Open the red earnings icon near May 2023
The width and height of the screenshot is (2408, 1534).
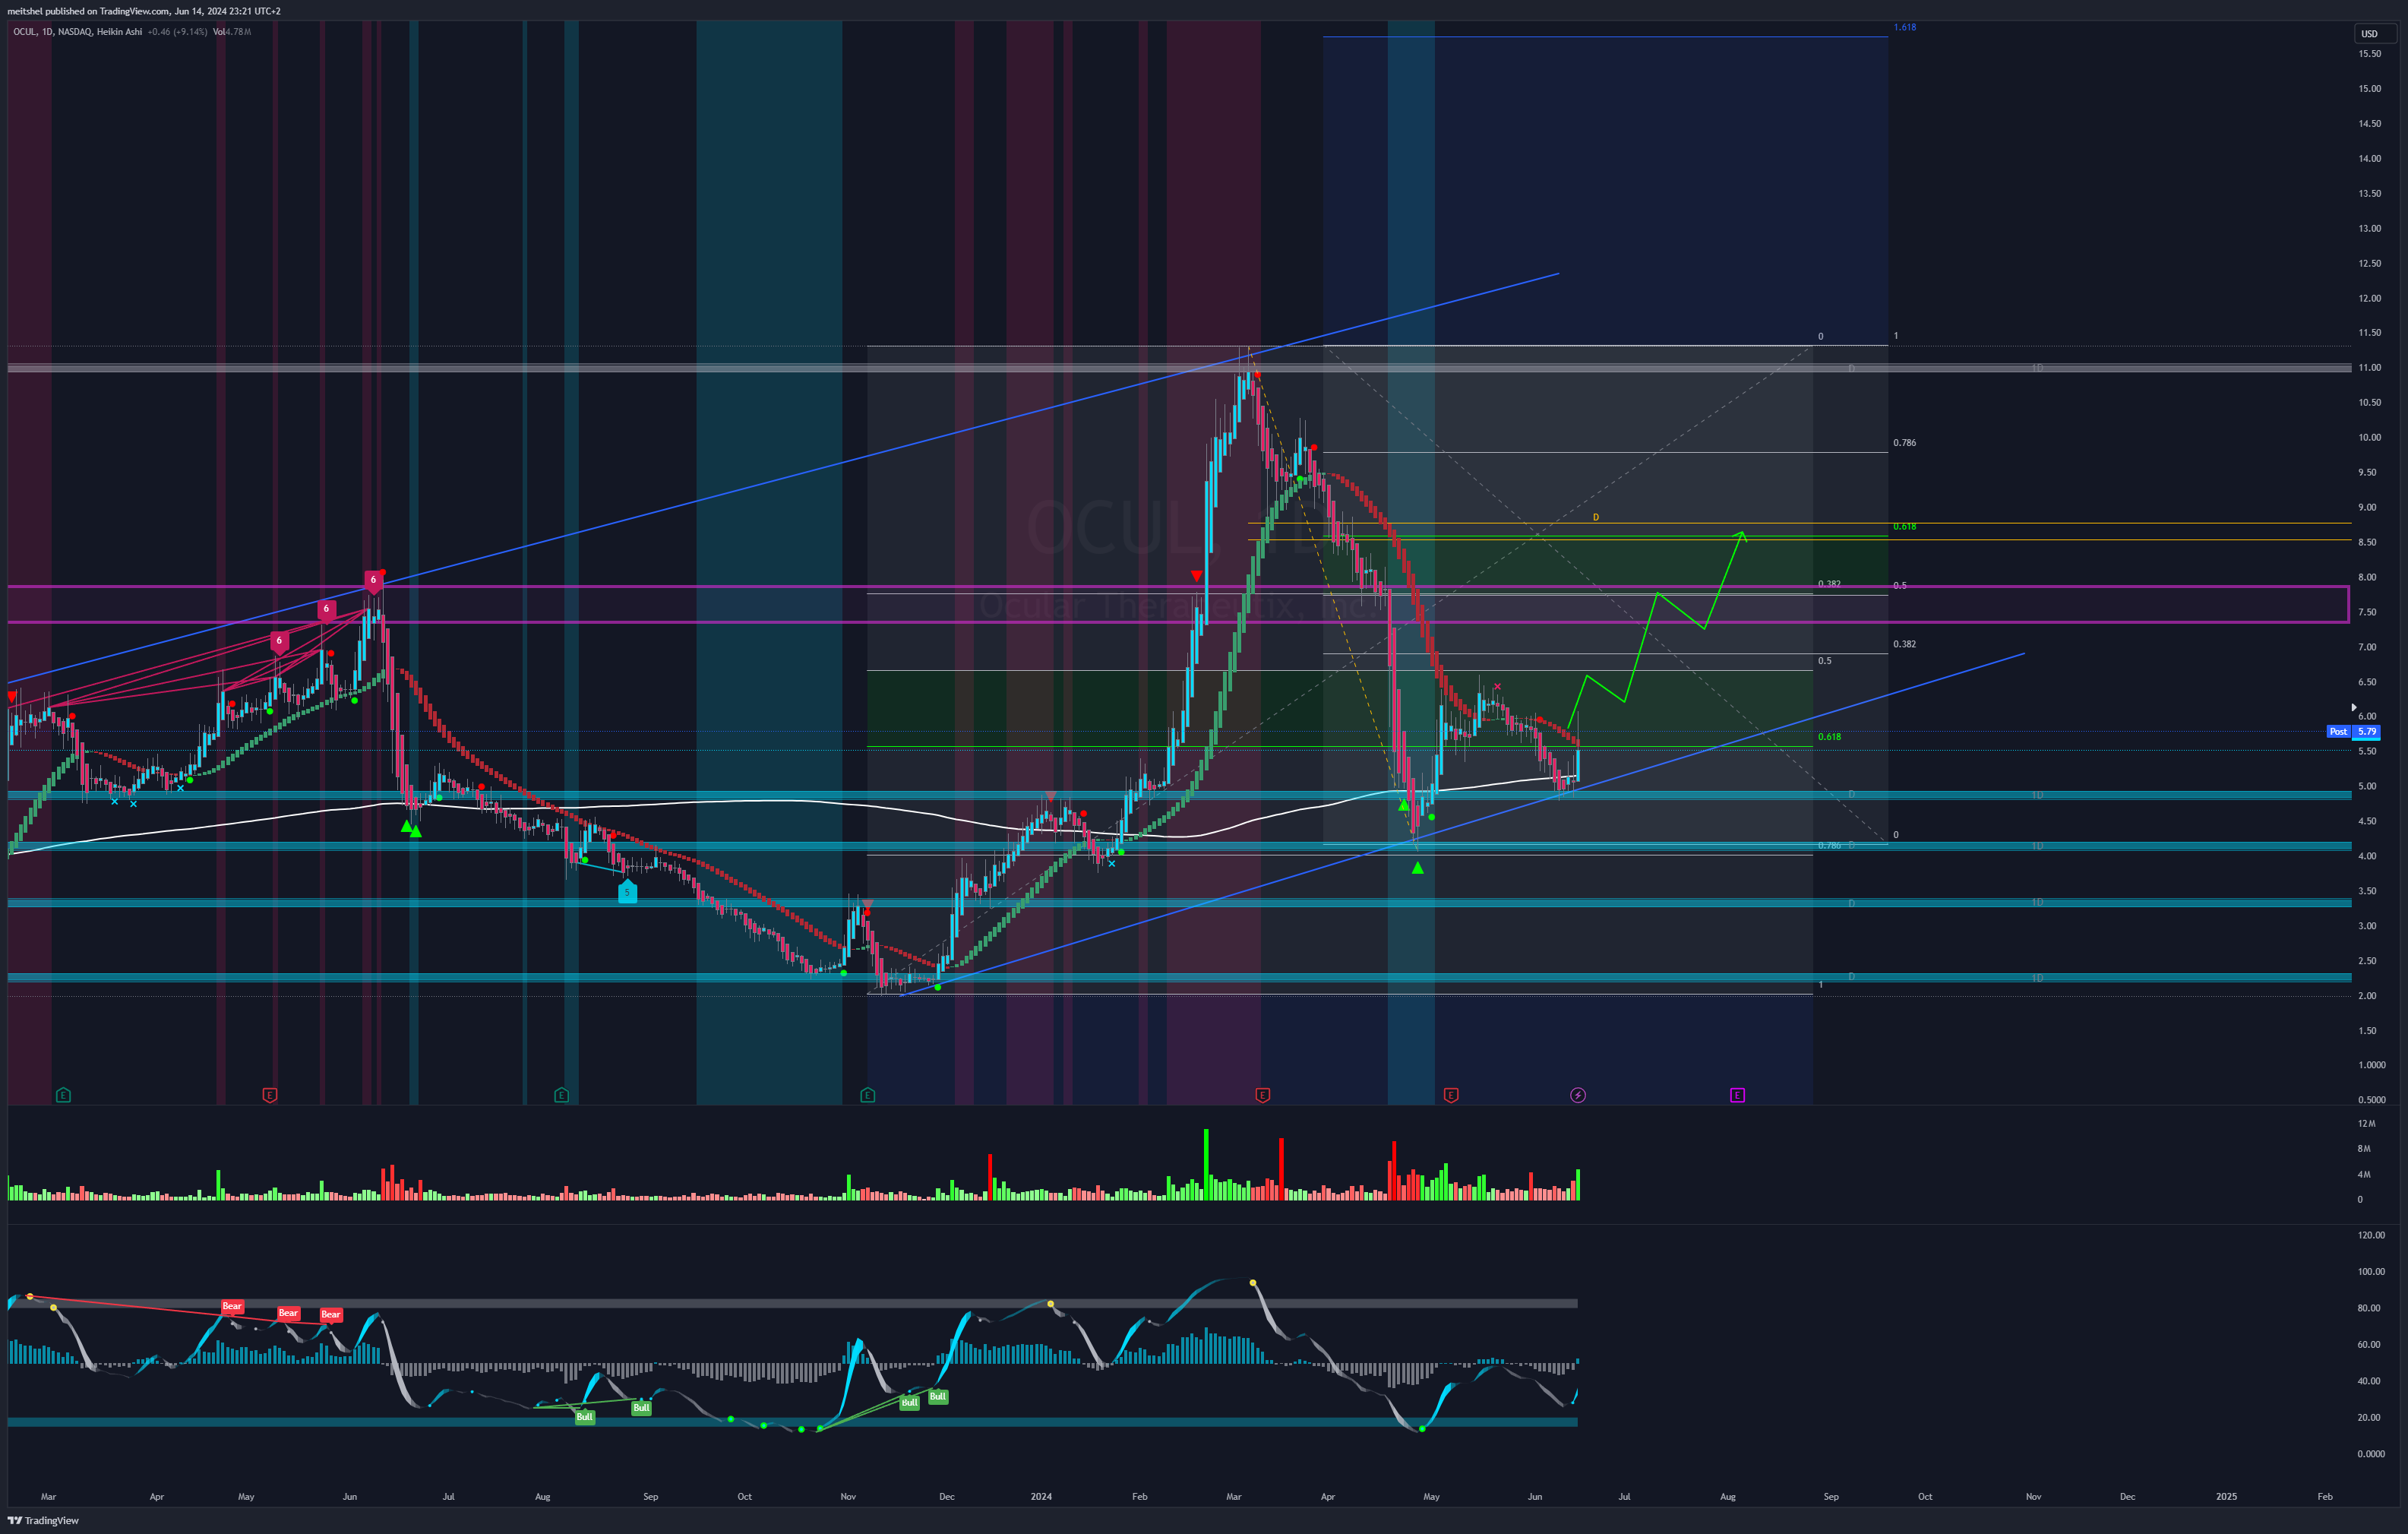click(x=269, y=1095)
